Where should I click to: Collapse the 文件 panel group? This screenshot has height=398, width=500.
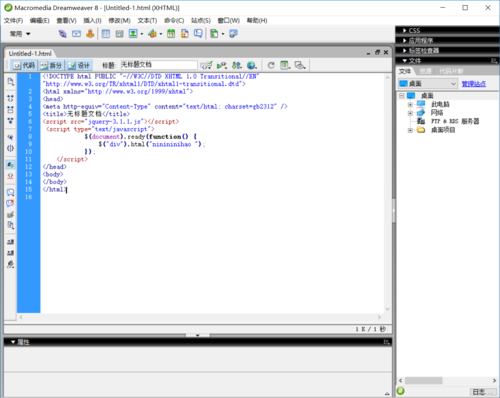point(404,61)
